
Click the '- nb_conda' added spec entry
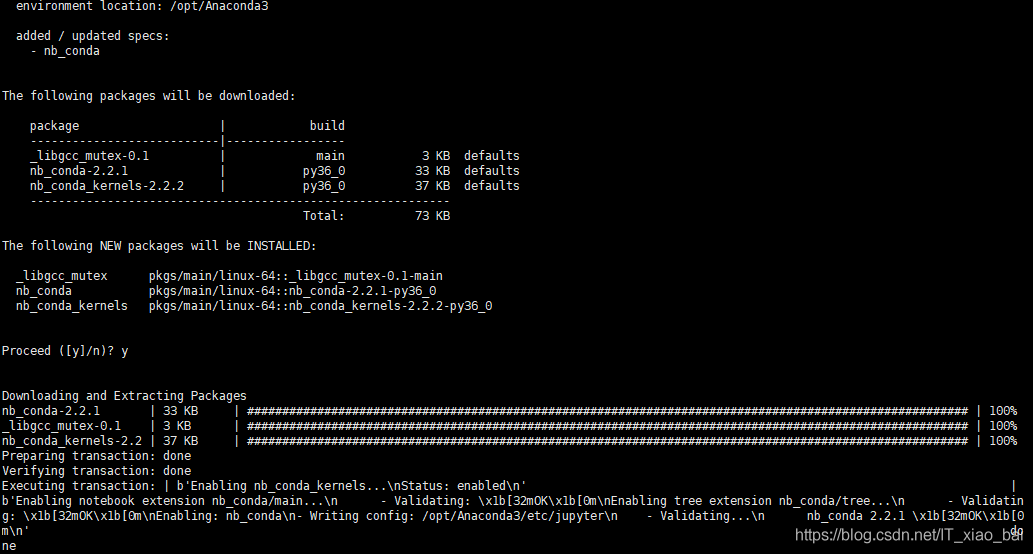pyautogui.click(x=65, y=51)
